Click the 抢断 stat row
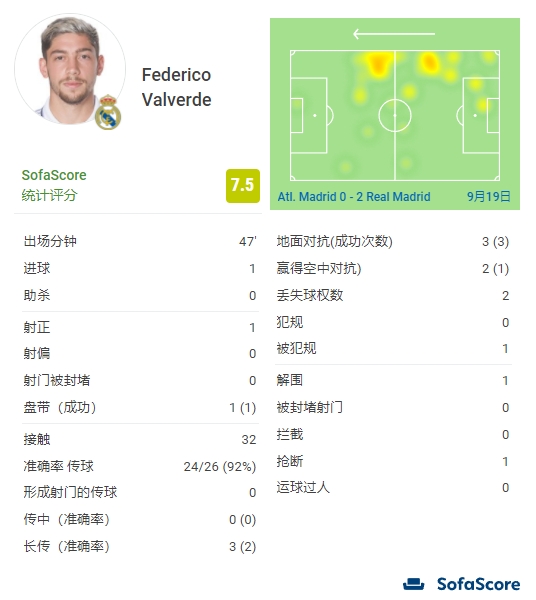 (x=393, y=461)
